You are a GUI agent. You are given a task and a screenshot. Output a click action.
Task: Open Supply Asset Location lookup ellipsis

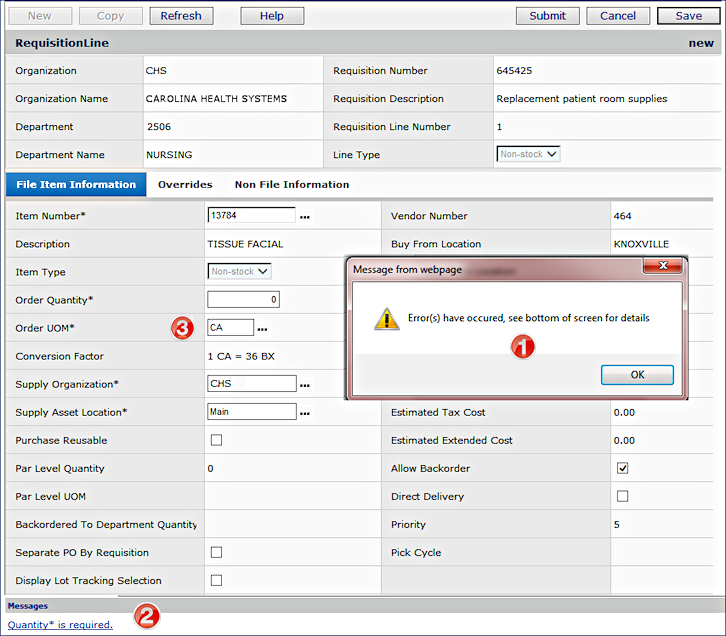305,413
